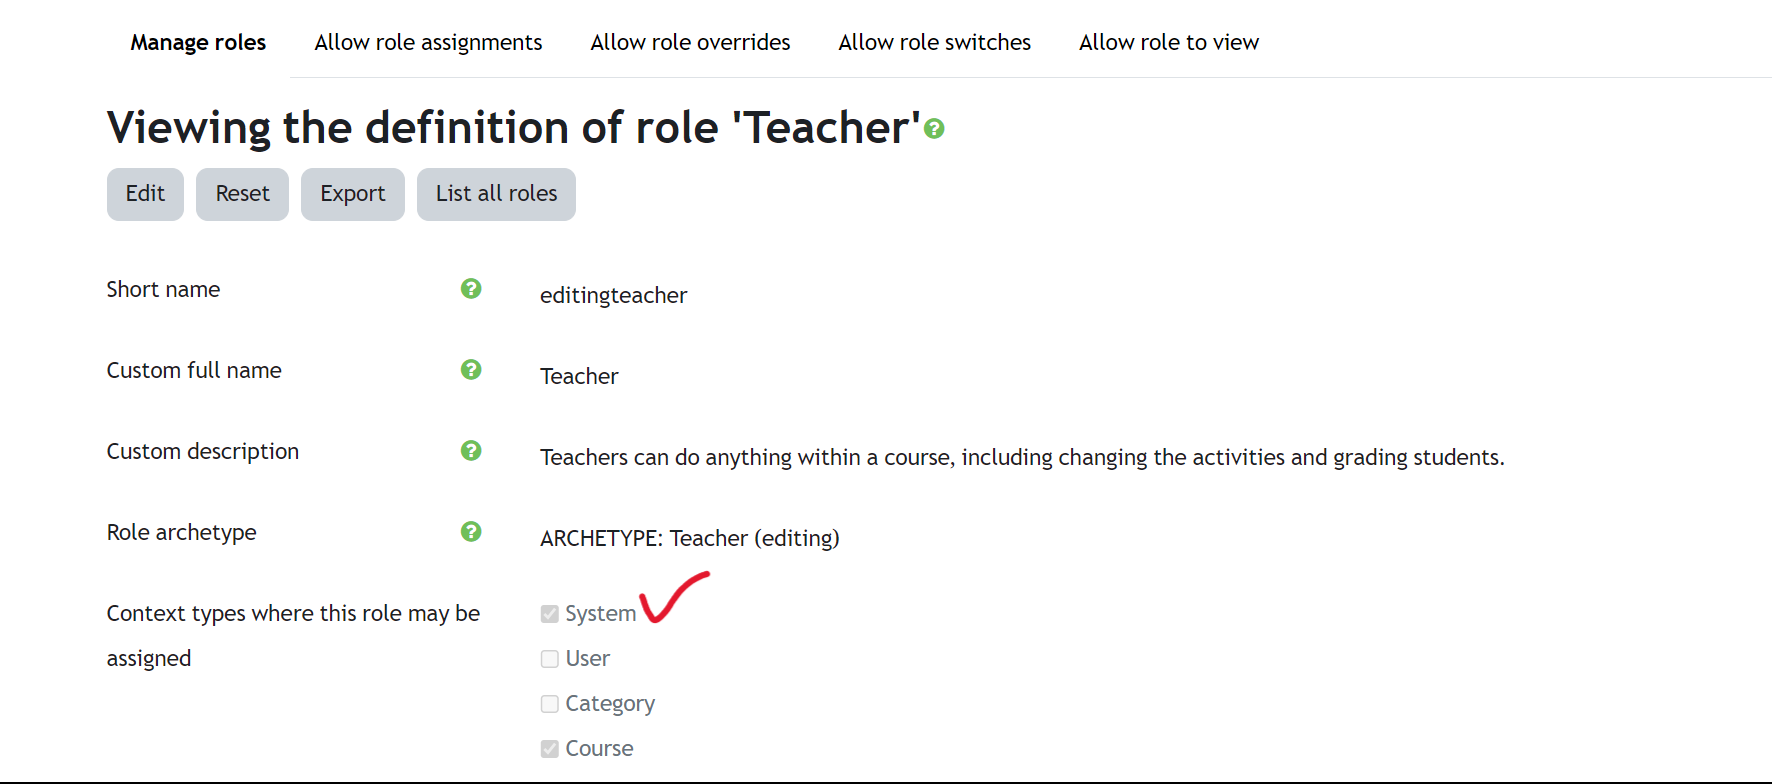Viewport: 1772px width, 784px height.
Task: Click the Reset role button
Action: click(x=242, y=194)
